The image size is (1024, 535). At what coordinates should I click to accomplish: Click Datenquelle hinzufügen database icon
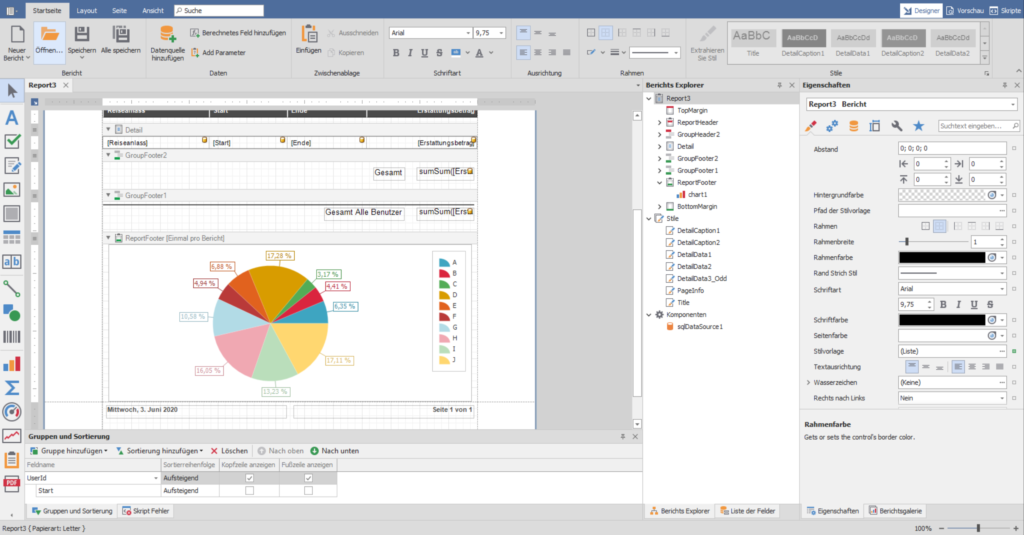tap(166, 36)
